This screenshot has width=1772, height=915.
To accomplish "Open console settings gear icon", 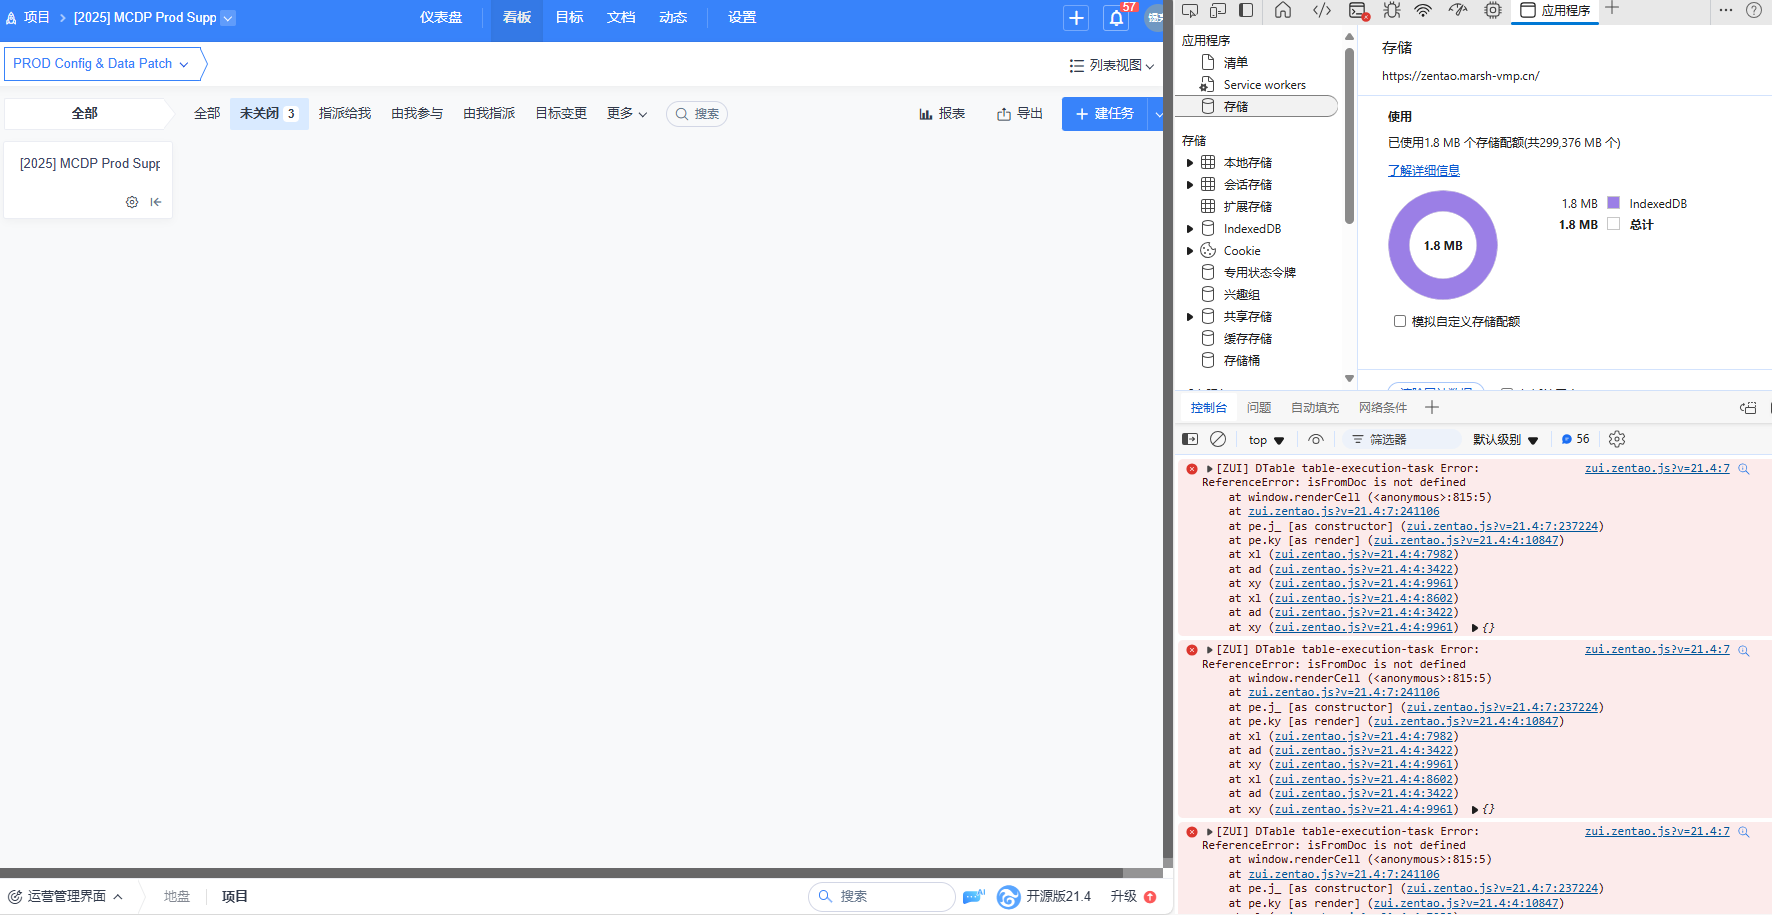I will click(x=1617, y=439).
